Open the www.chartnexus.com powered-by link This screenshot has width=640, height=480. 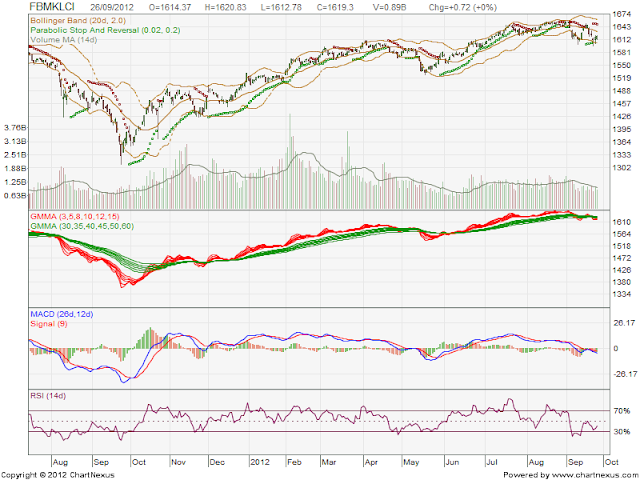click(x=594, y=475)
